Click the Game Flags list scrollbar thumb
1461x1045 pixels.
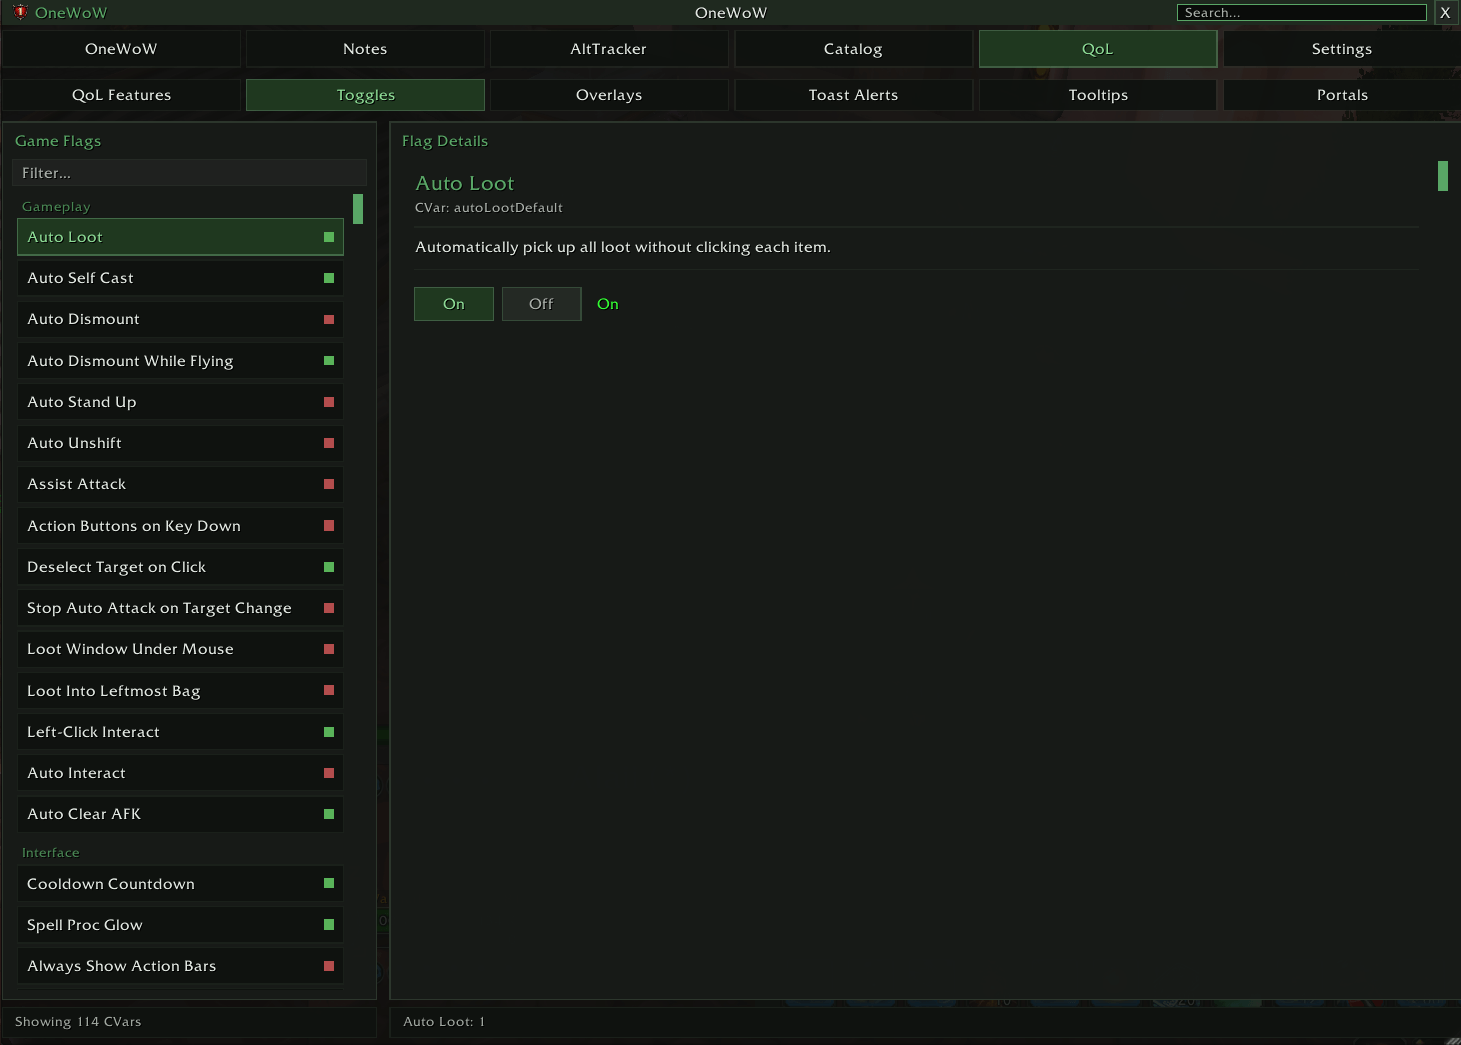pyautogui.click(x=358, y=209)
